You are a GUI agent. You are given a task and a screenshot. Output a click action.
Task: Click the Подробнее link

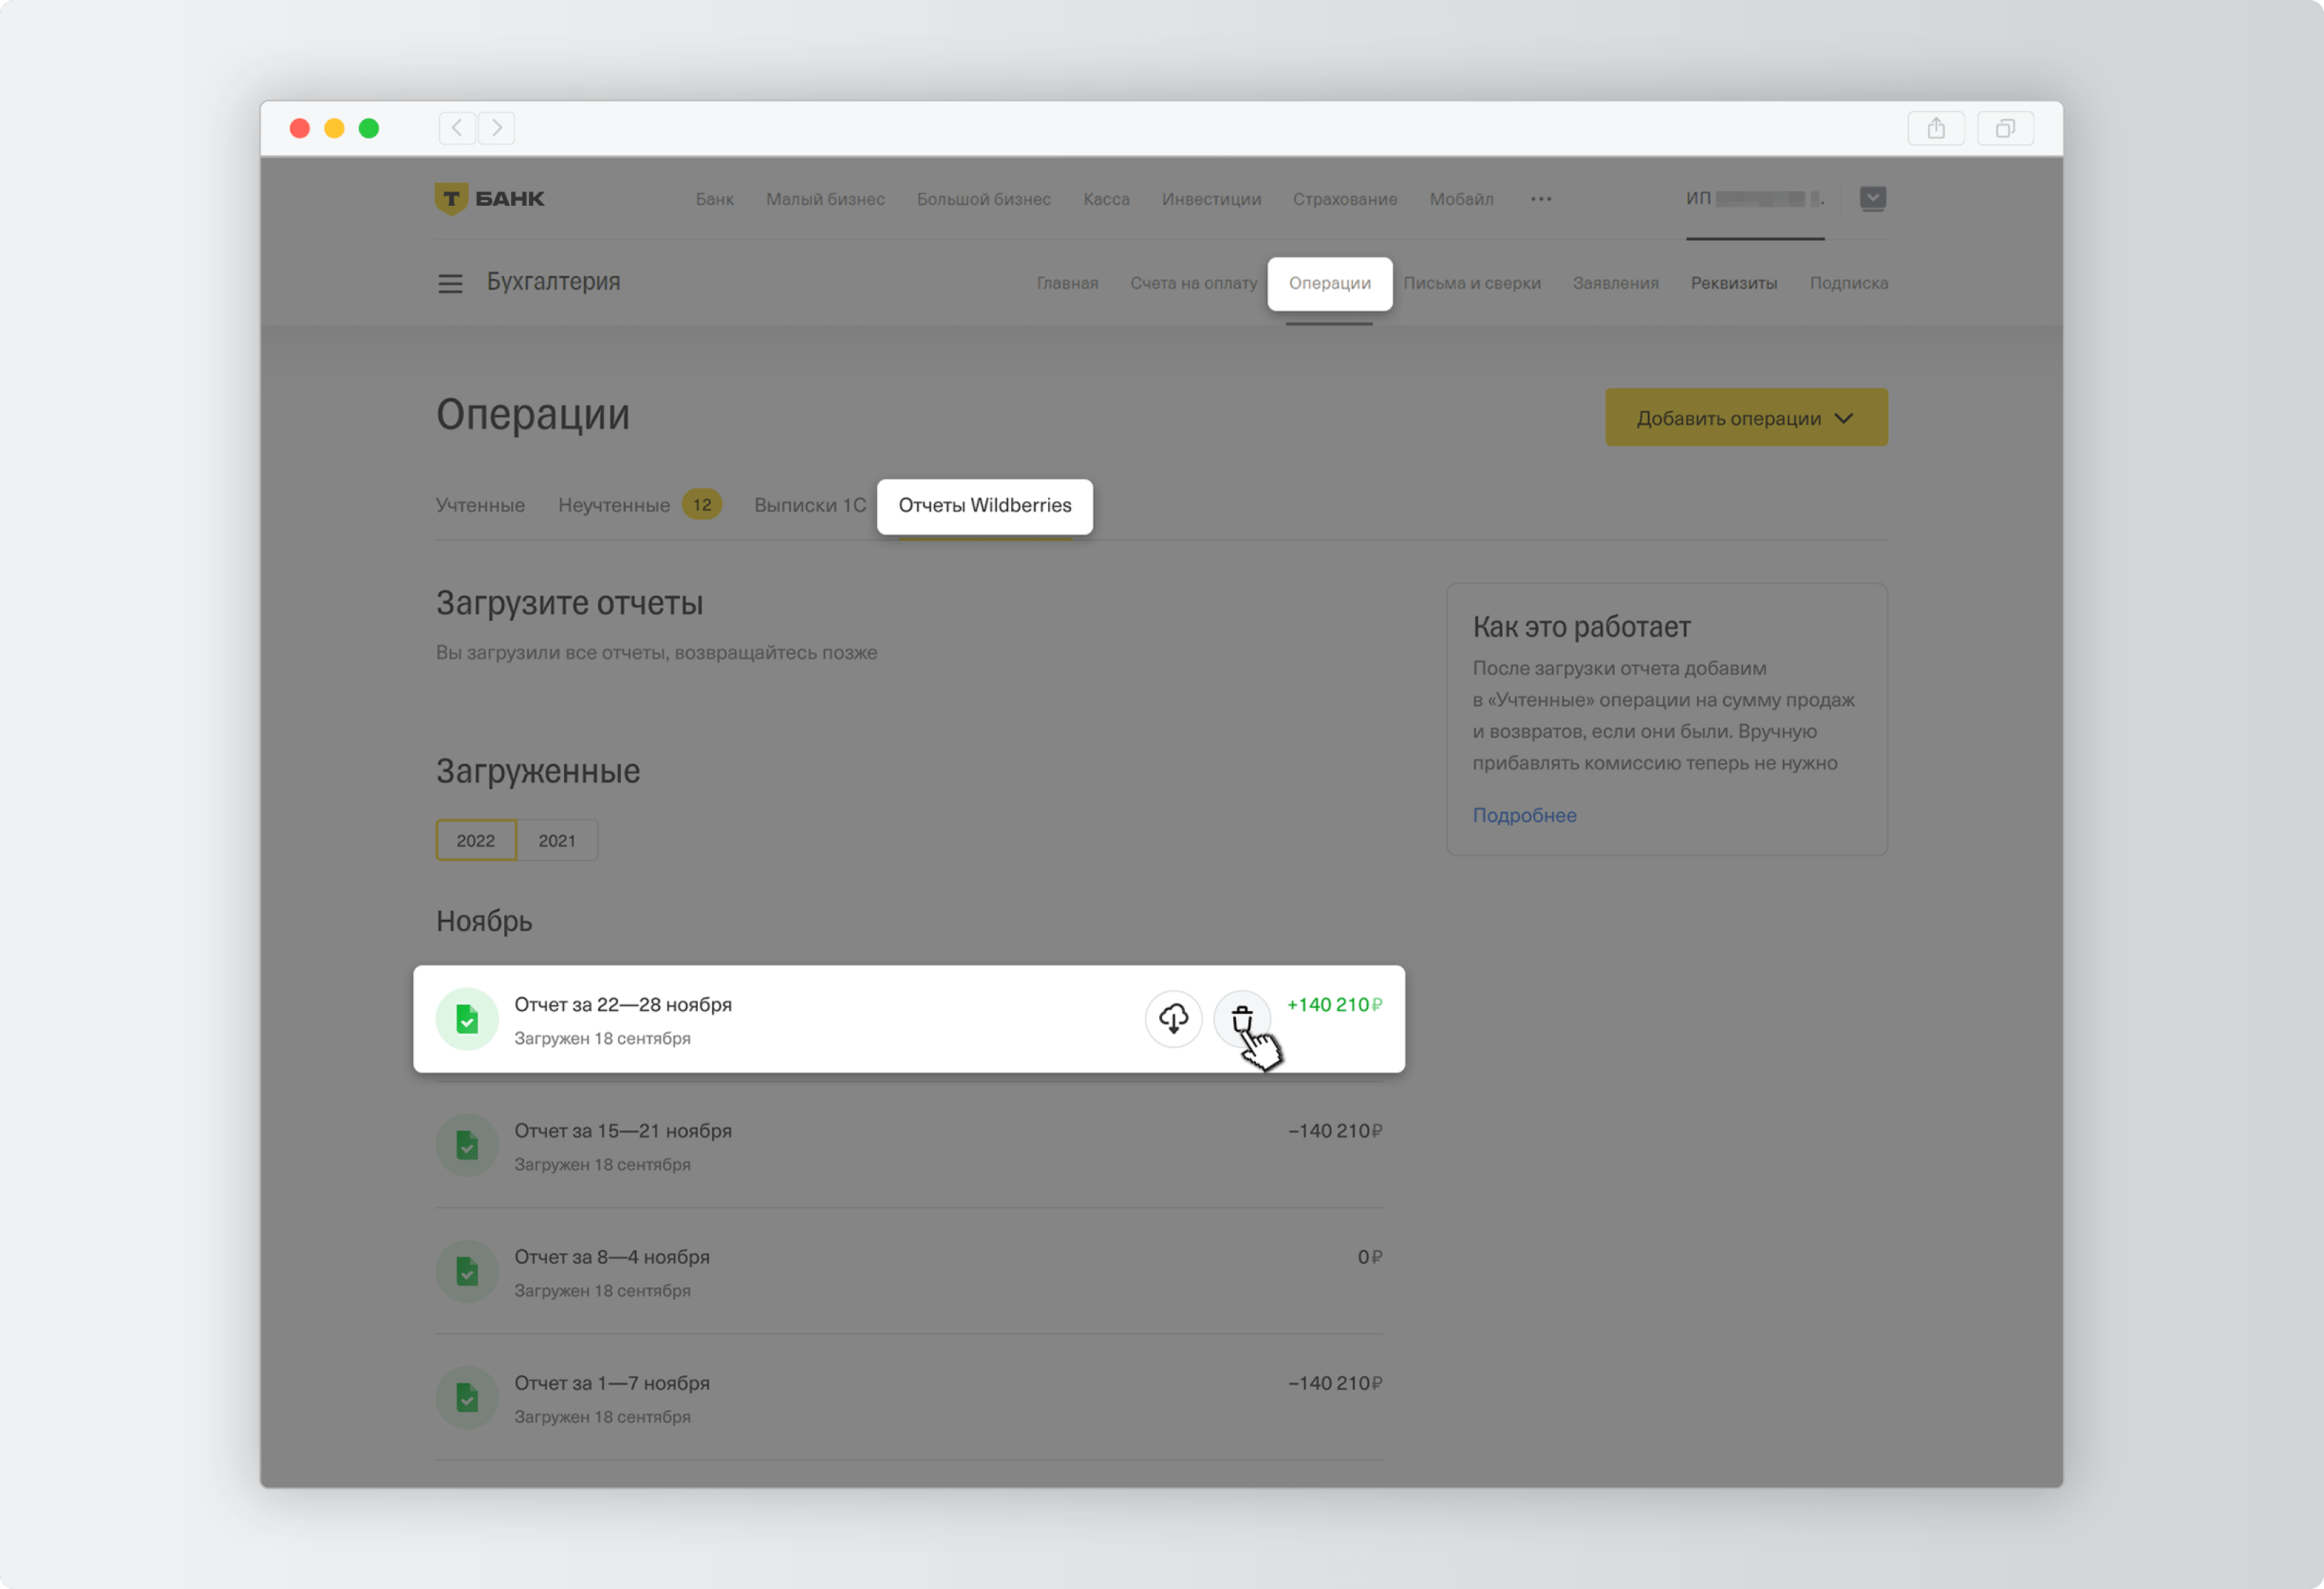coord(1524,815)
